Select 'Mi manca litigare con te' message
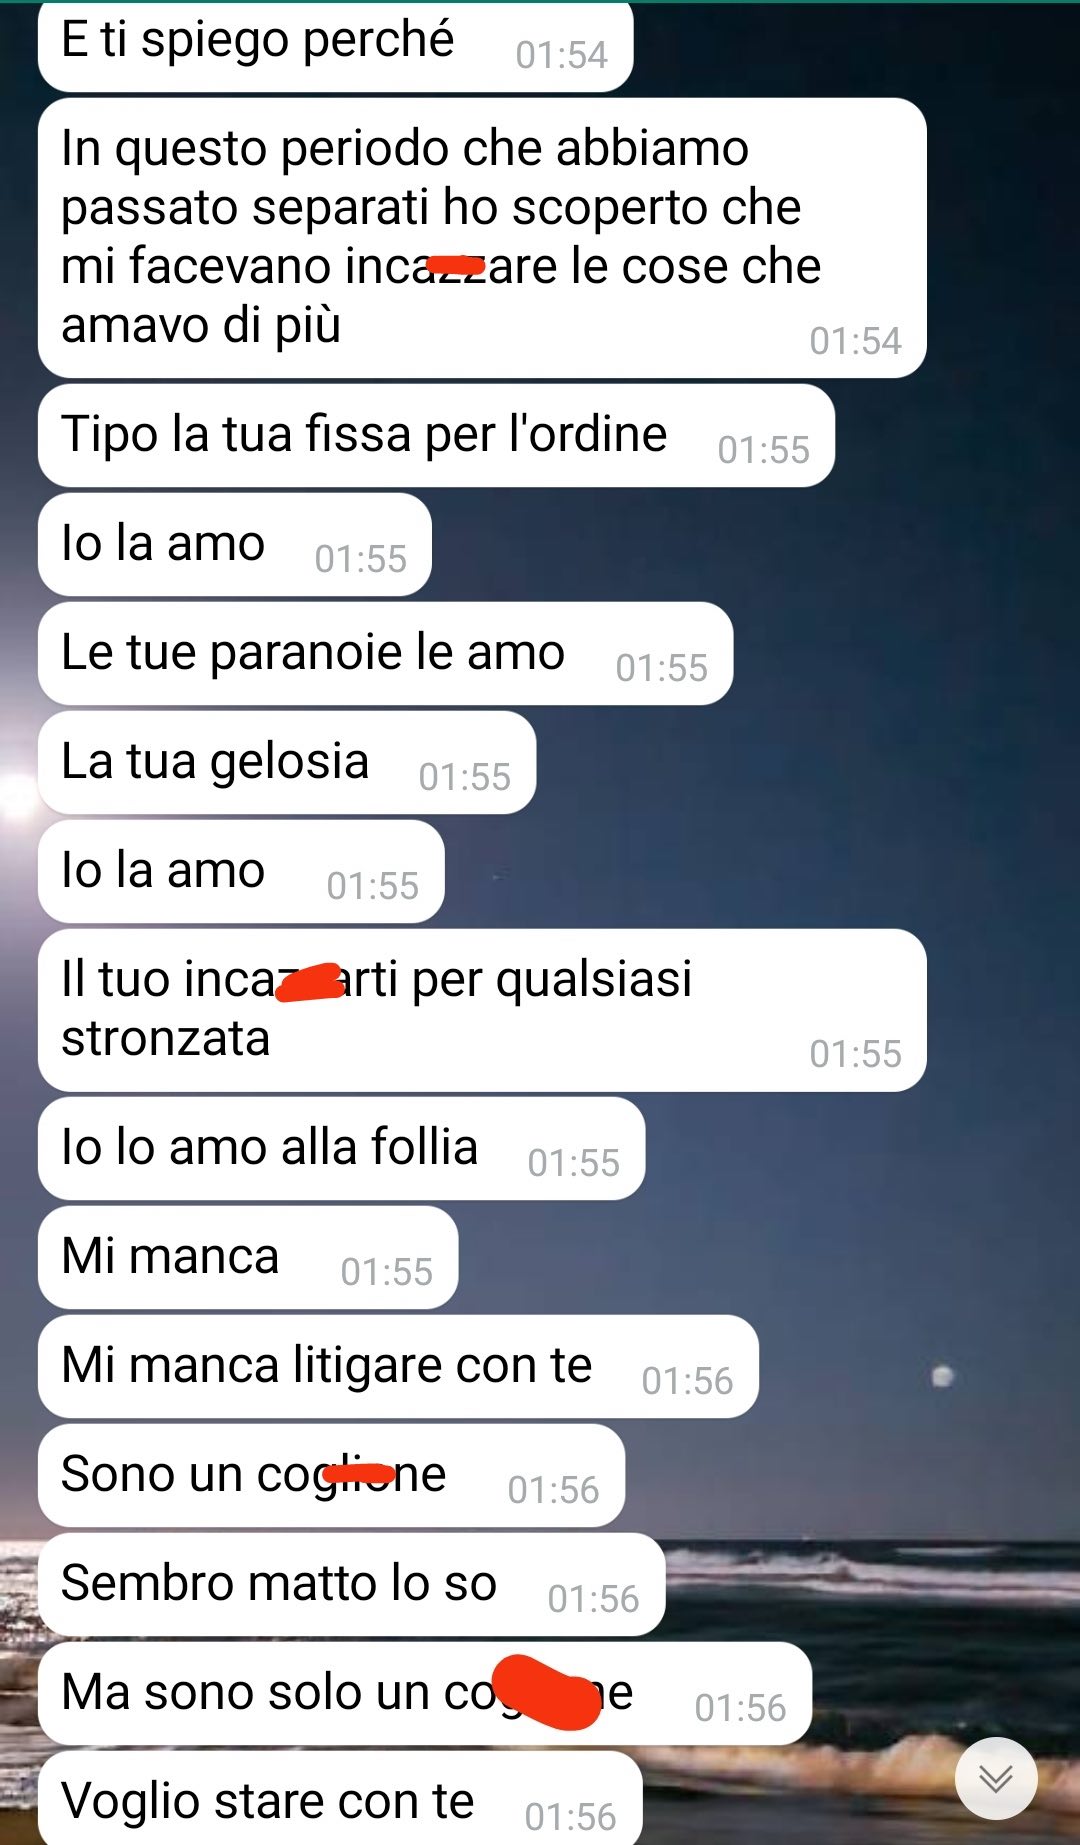 point(398,1367)
